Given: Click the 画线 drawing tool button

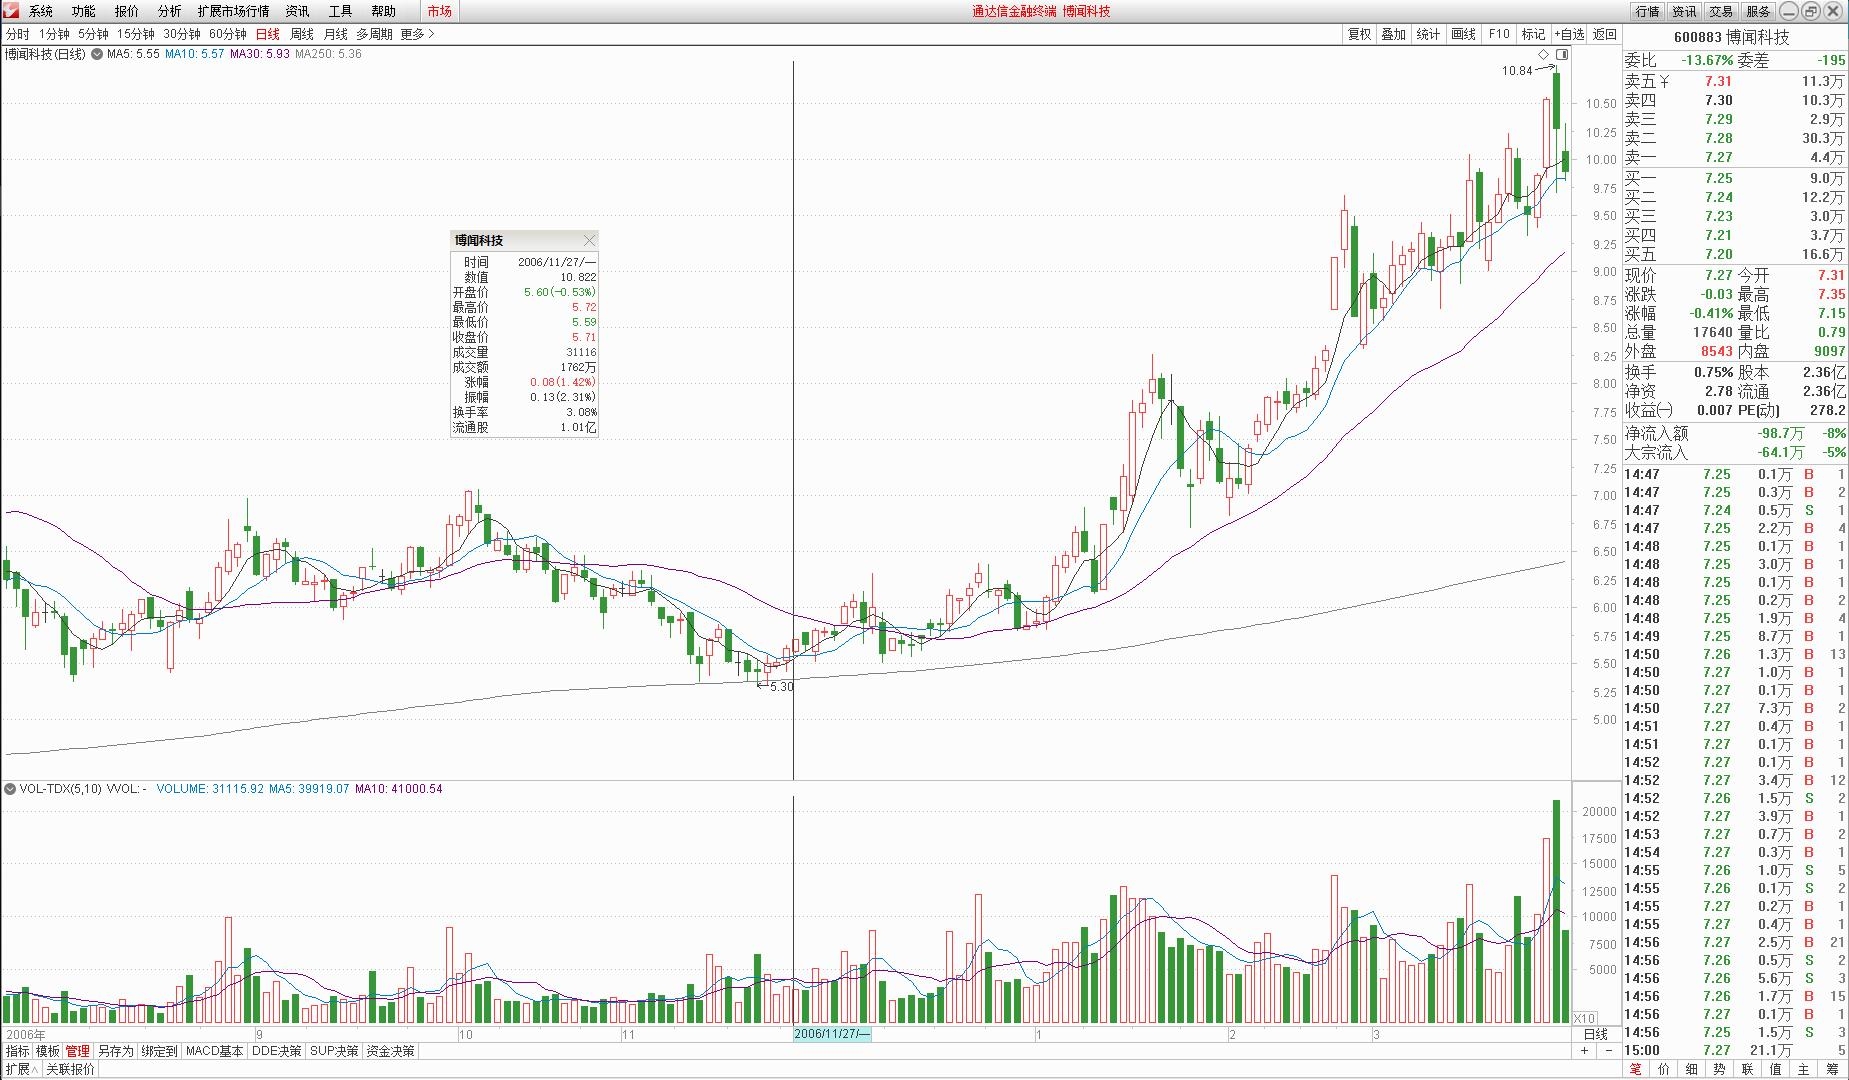Looking at the screenshot, I should click(1463, 34).
